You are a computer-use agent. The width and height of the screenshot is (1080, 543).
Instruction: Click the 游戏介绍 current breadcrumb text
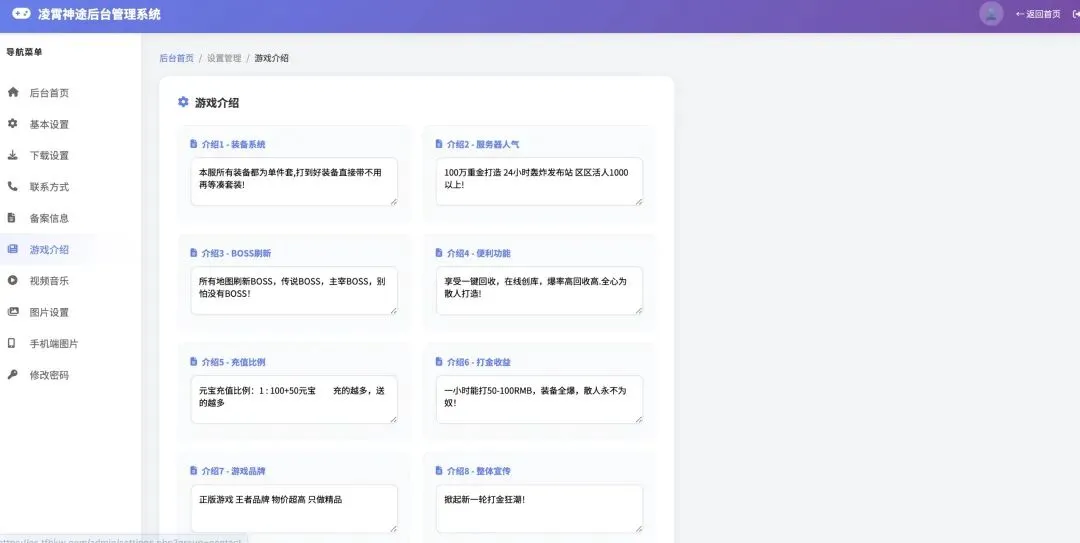(x=271, y=58)
